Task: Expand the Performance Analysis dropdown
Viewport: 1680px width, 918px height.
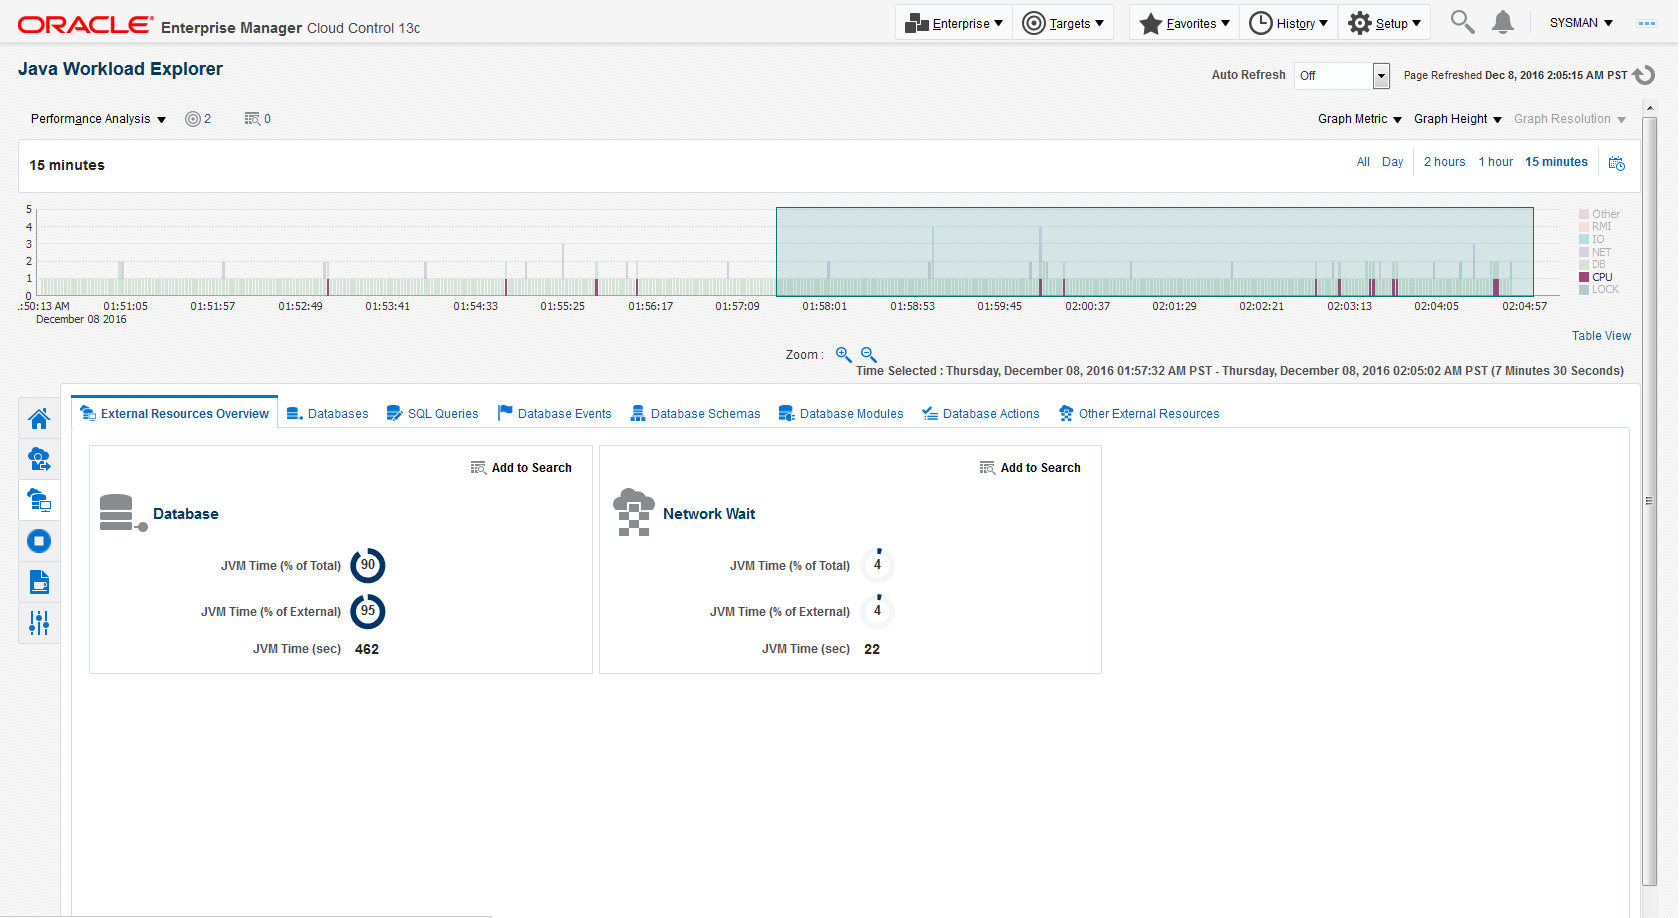Action: pyautogui.click(x=98, y=119)
